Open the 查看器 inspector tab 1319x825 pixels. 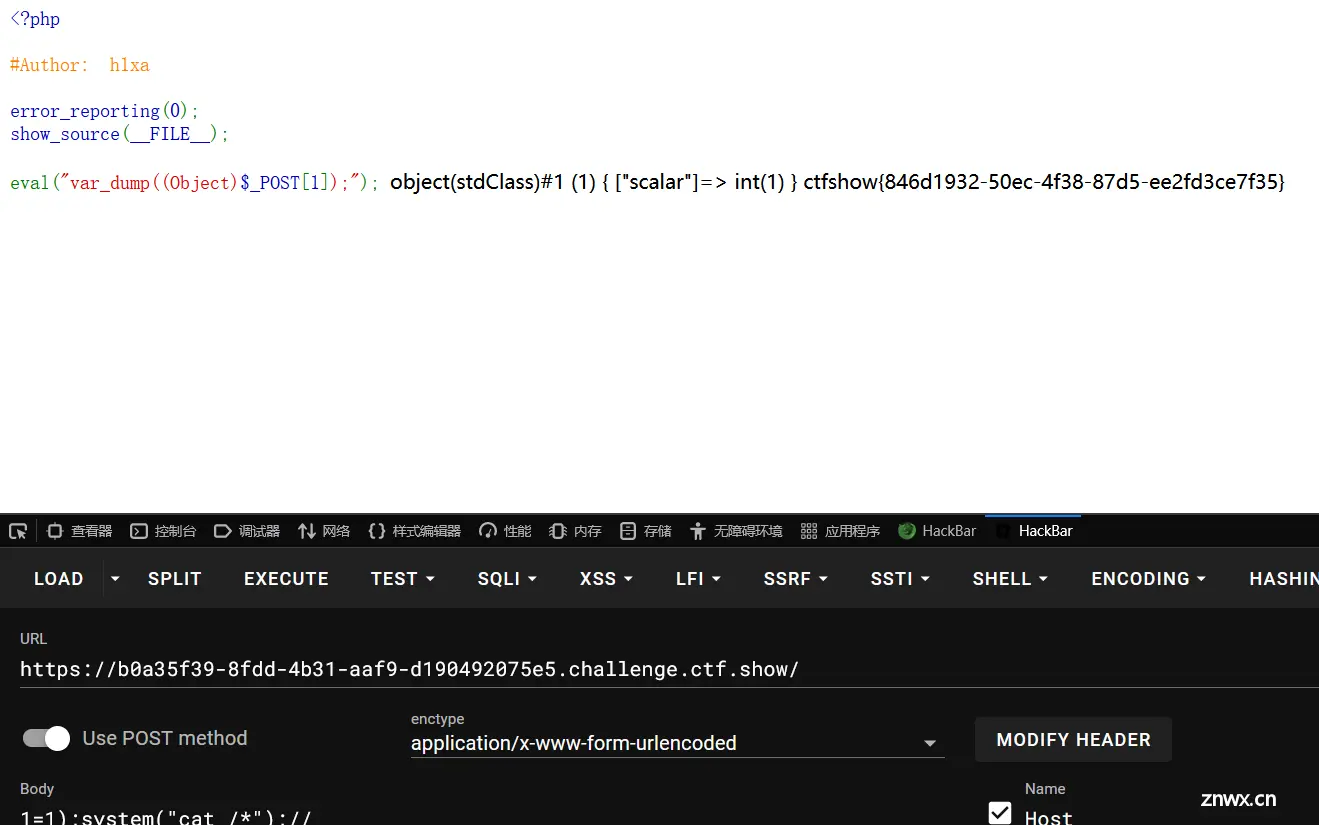(80, 531)
